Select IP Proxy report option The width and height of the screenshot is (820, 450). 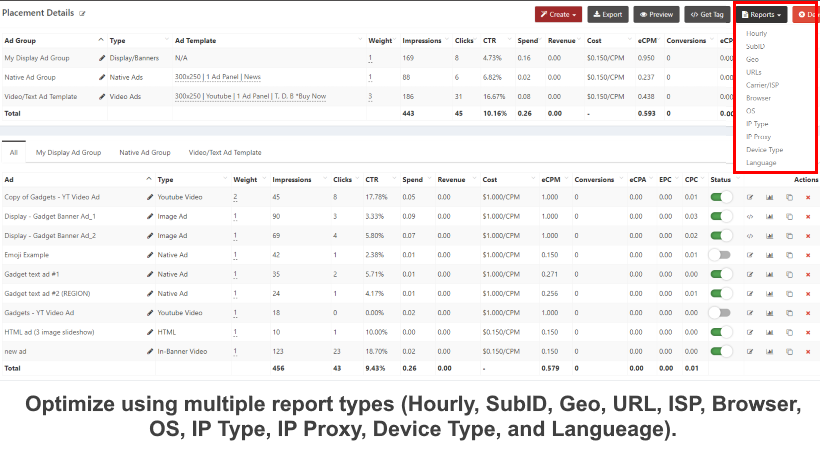pyautogui.click(x=758, y=137)
